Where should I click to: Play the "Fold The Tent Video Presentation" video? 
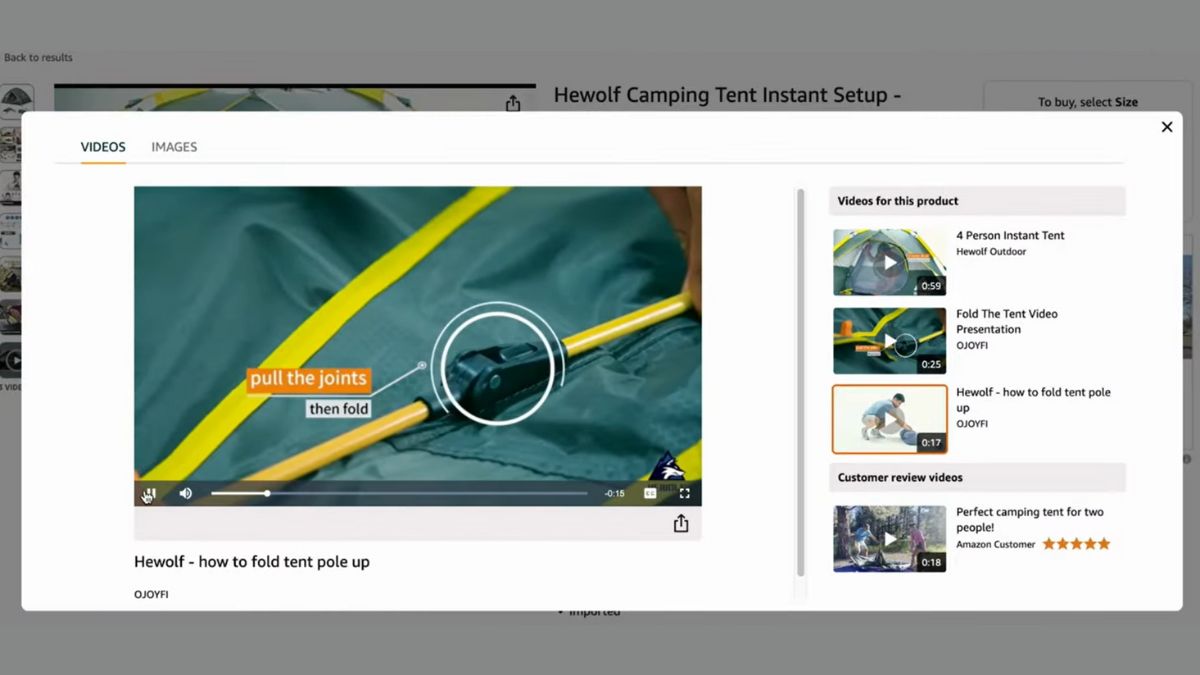tap(889, 340)
